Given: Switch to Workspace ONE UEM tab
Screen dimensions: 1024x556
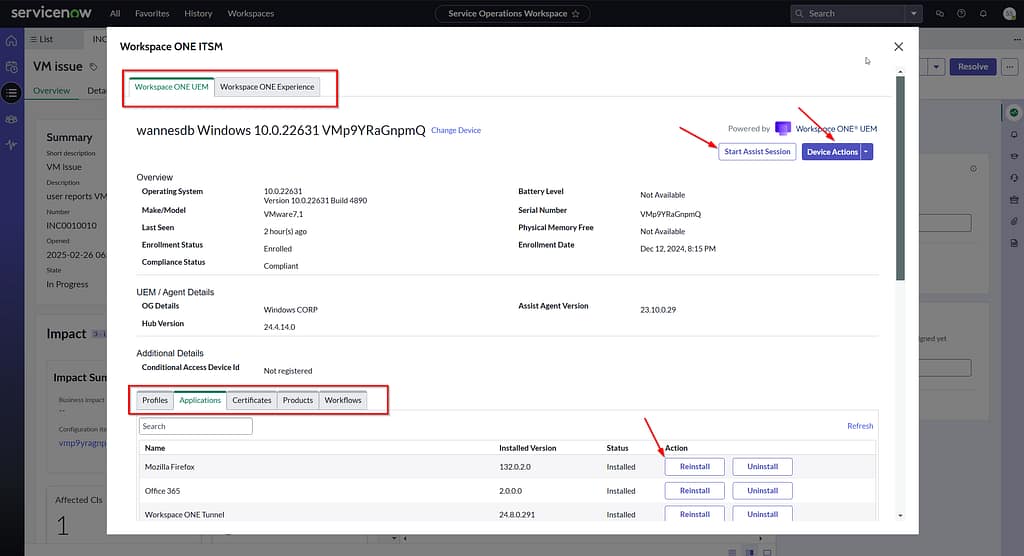Looking at the screenshot, I should 171,87.
